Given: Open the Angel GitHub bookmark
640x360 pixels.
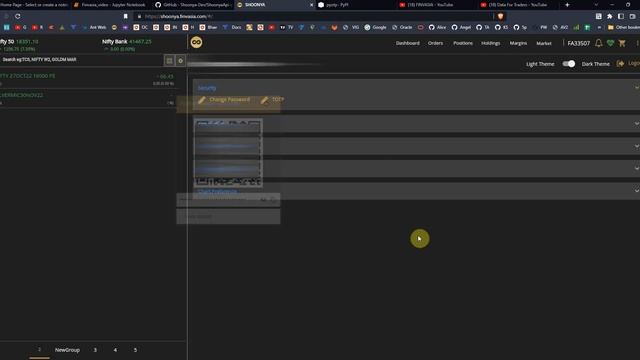Looking at the screenshot, I should point(461,27).
